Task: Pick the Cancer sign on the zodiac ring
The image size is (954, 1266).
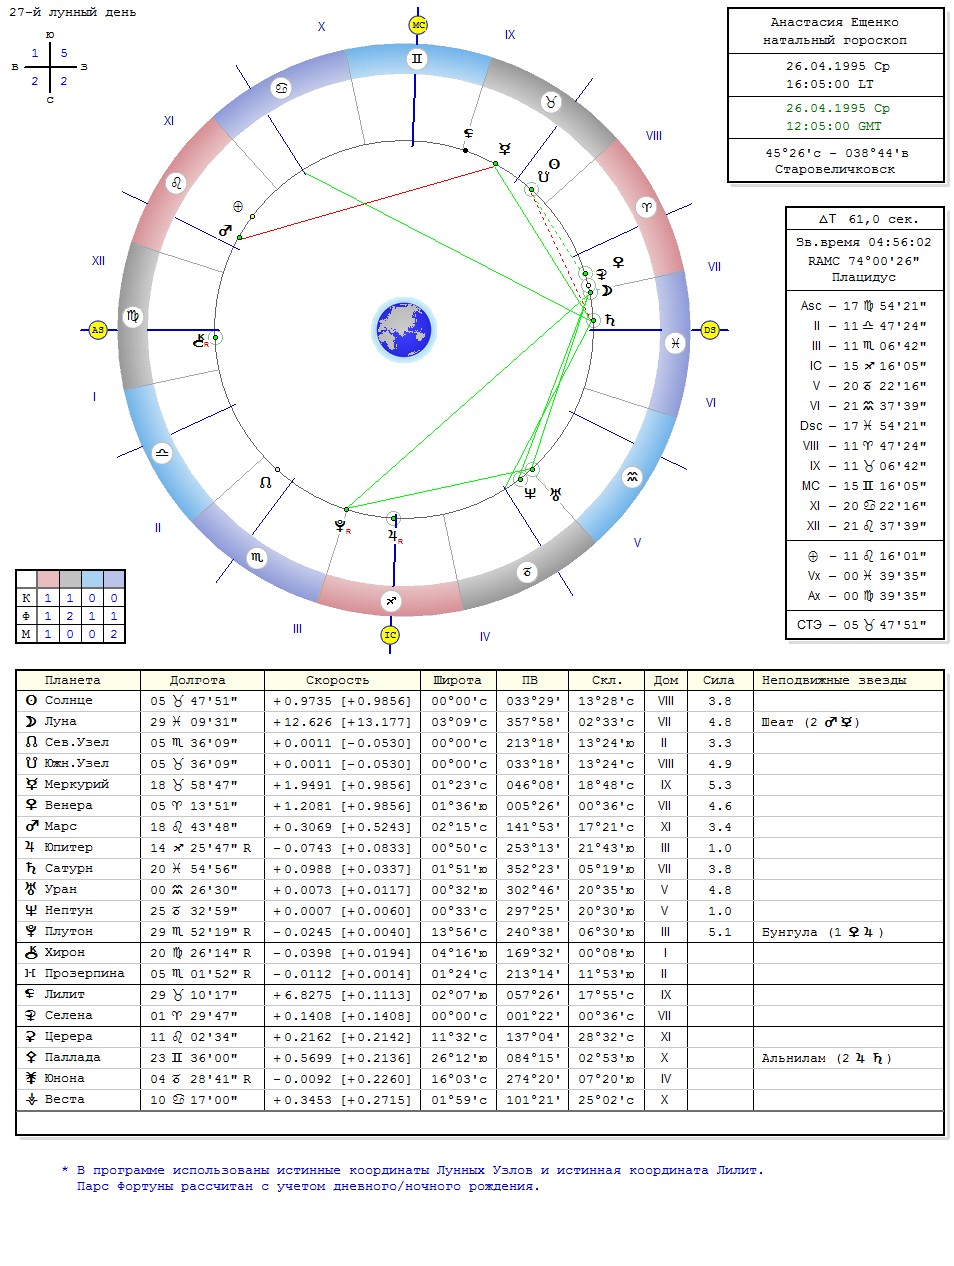Action: click(x=283, y=88)
